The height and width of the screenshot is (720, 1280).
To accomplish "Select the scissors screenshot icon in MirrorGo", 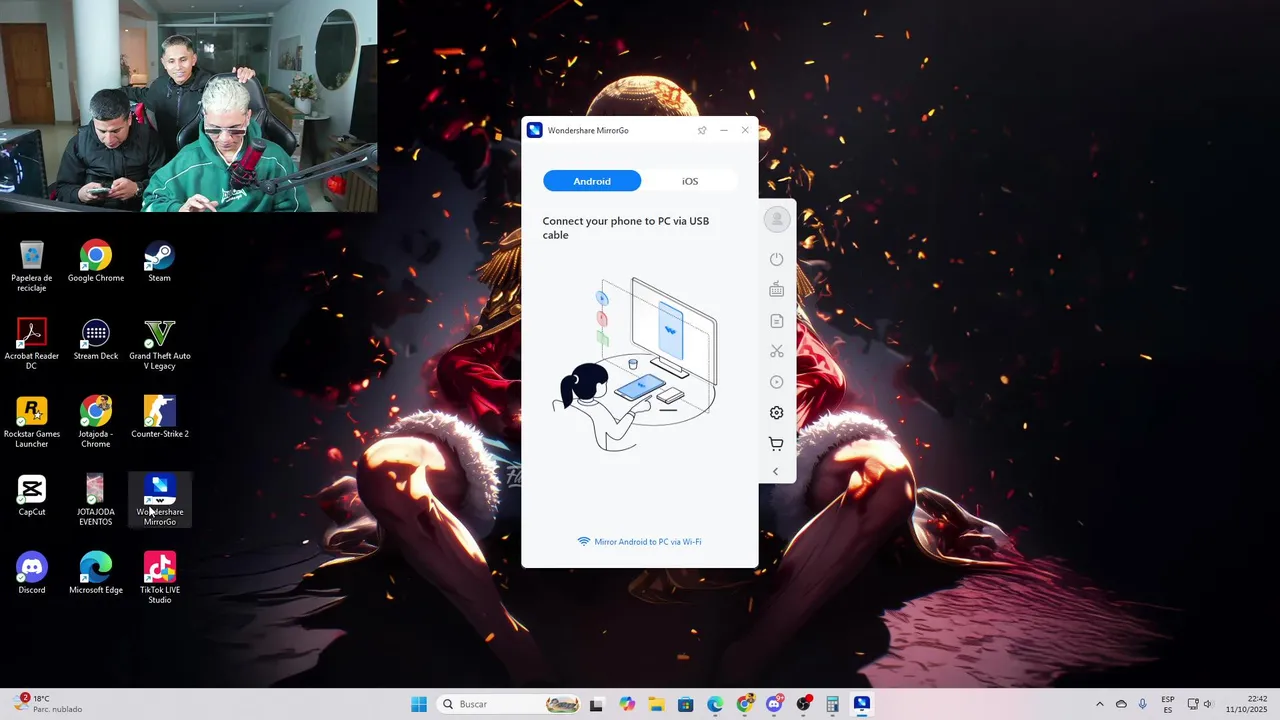I will tap(776, 351).
